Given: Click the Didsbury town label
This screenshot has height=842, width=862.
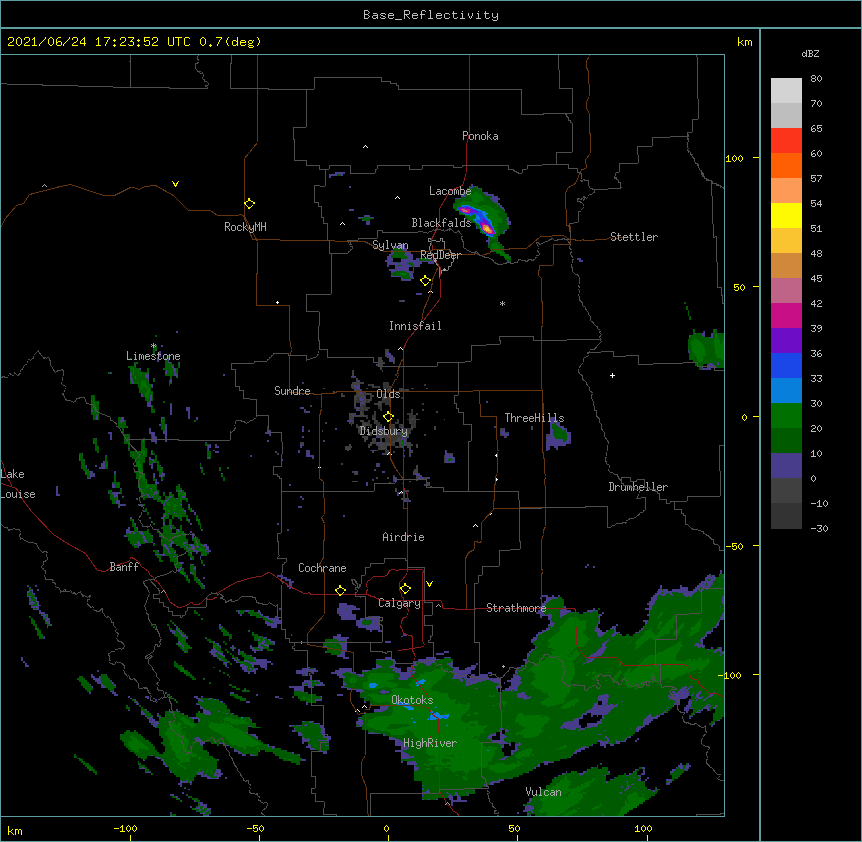Looking at the screenshot, I should pyautogui.click(x=383, y=431).
